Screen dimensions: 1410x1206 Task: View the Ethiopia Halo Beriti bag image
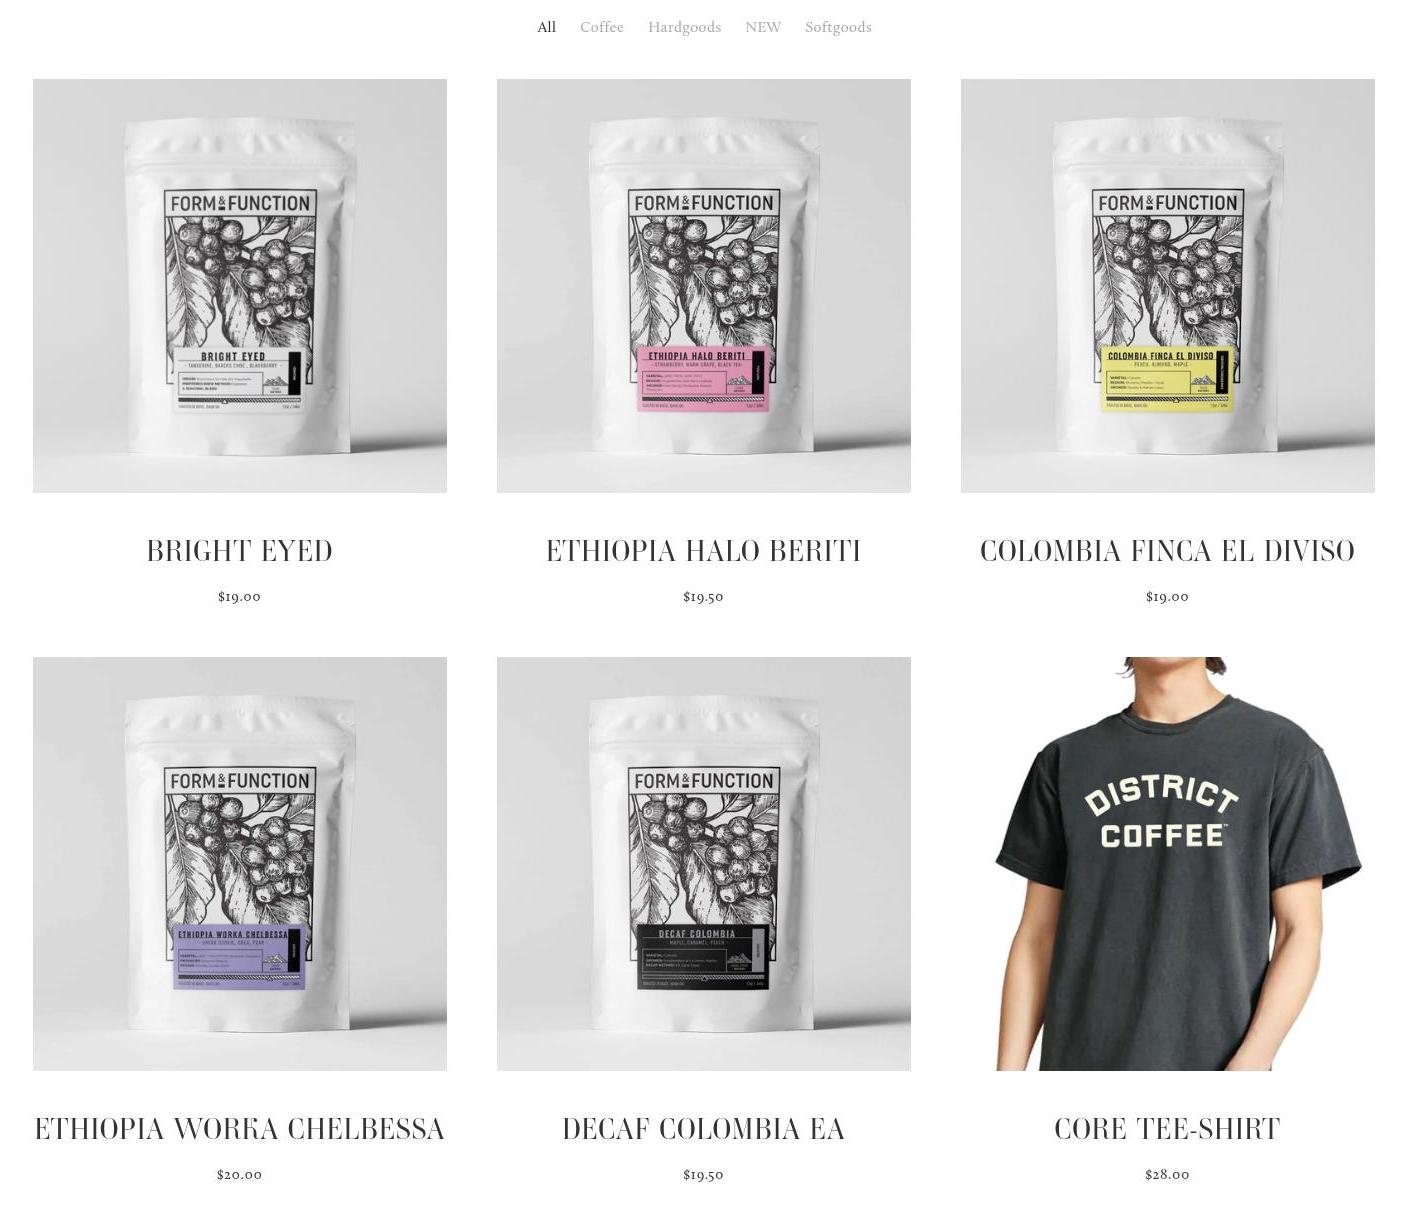coord(704,286)
